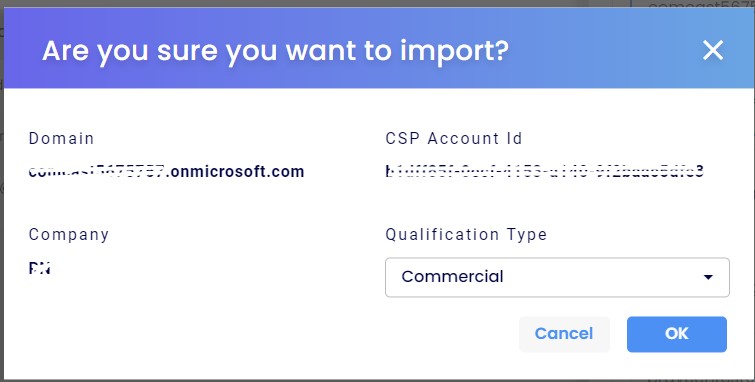Click the Domain field label
The height and width of the screenshot is (382, 755).
61,139
